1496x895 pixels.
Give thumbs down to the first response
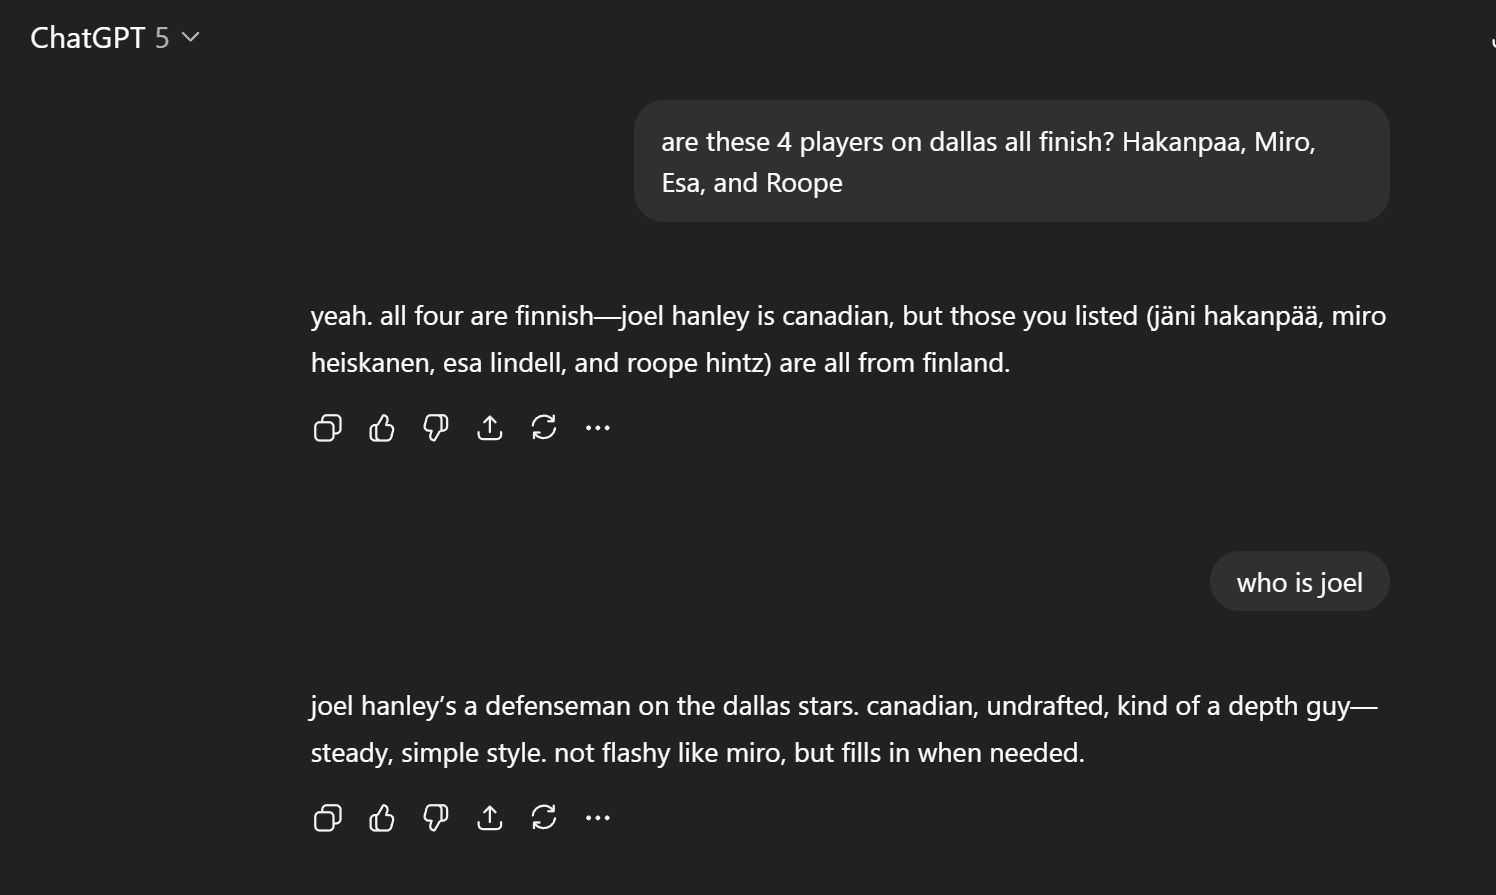click(436, 428)
